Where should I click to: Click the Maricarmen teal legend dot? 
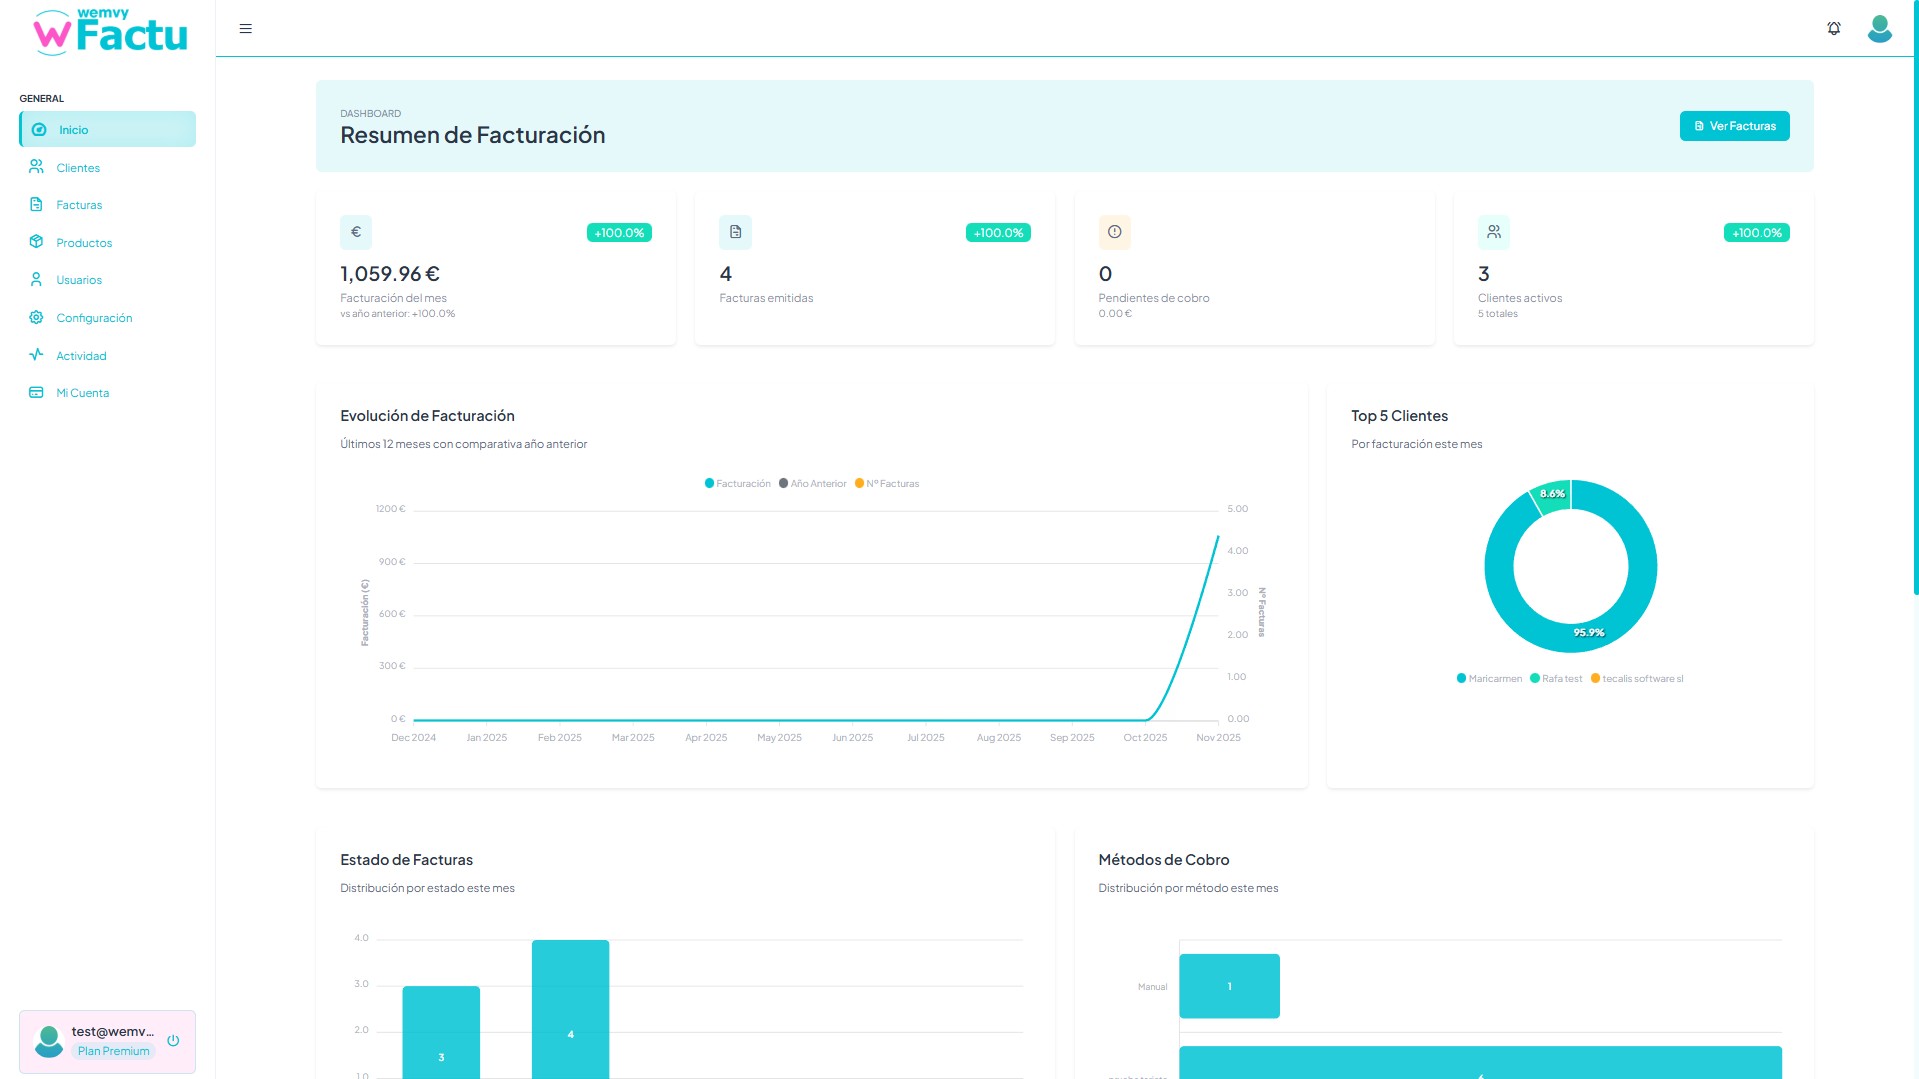coord(1459,678)
